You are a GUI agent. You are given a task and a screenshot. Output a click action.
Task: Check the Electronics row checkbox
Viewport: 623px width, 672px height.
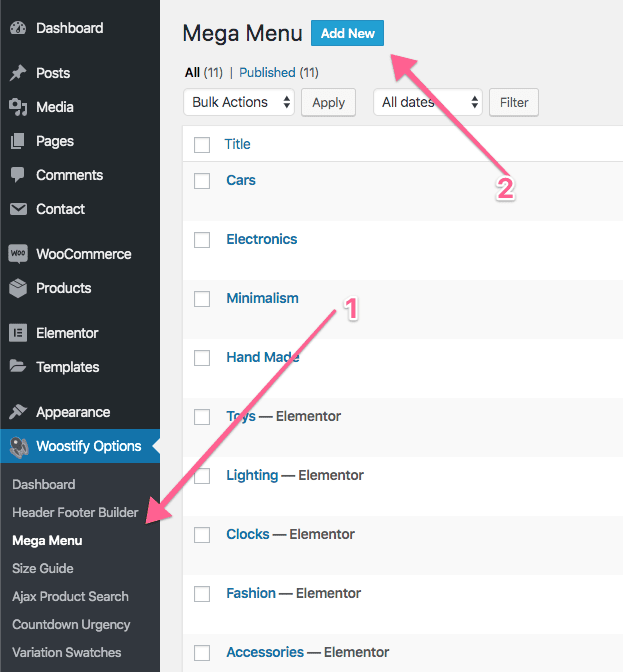[202, 240]
